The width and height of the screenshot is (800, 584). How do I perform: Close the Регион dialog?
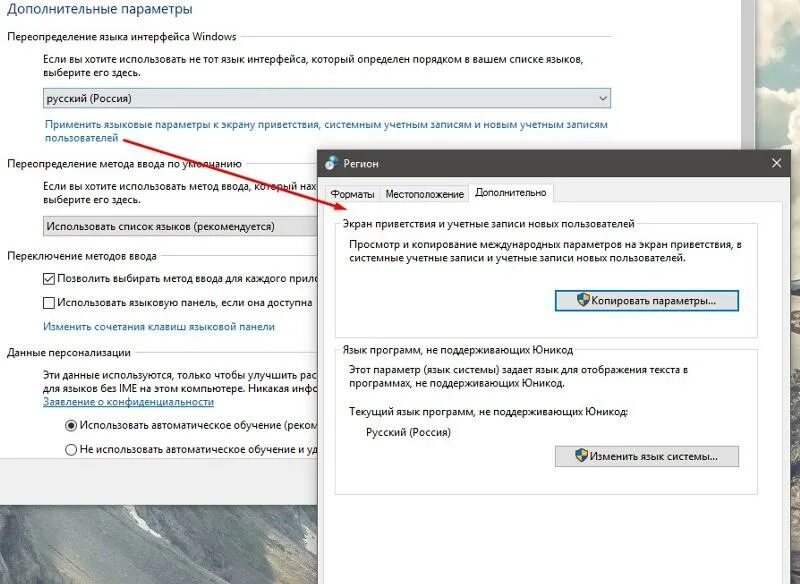tap(777, 163)
